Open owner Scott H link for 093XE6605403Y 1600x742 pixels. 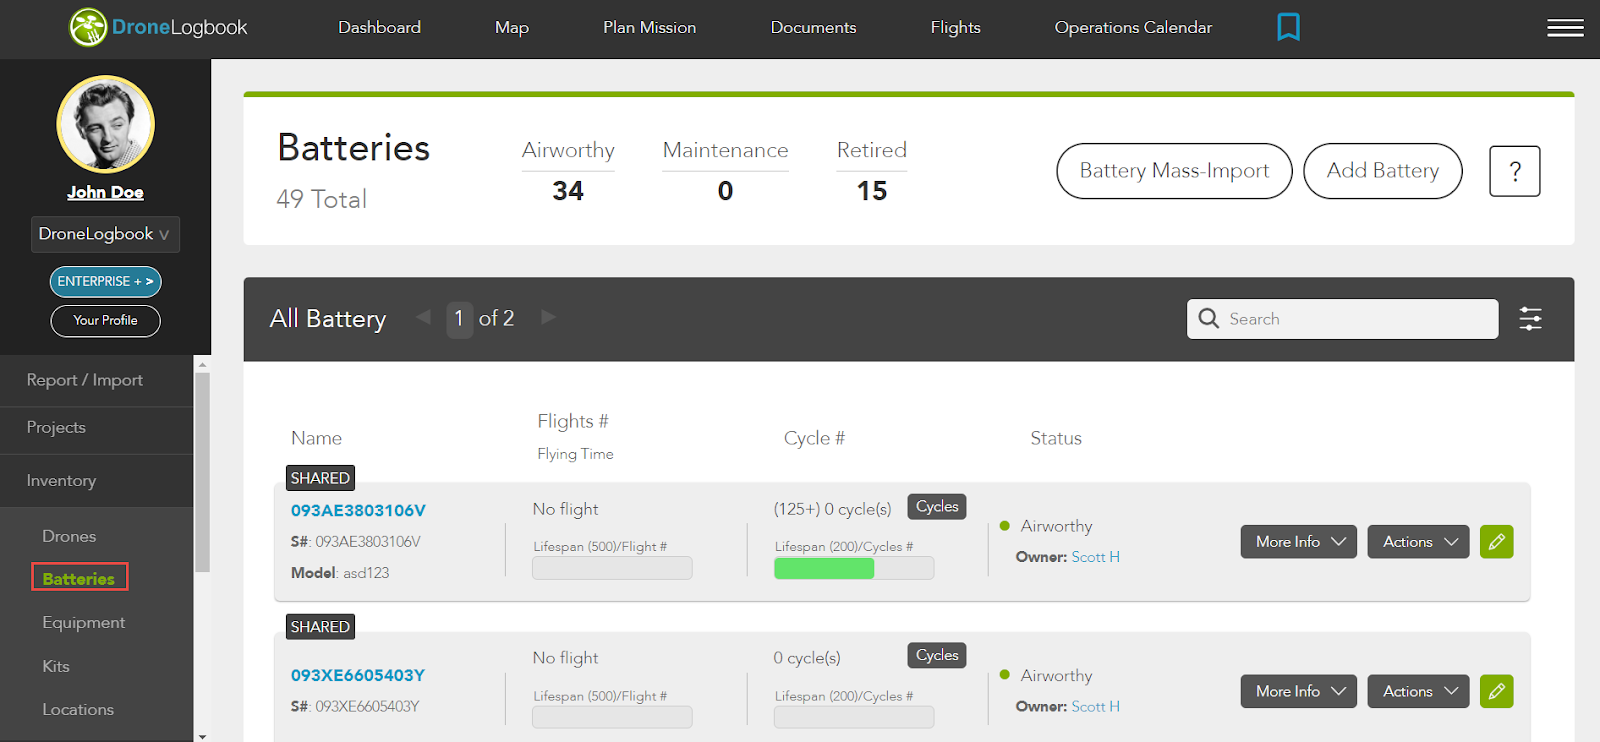click(1095, 706)
